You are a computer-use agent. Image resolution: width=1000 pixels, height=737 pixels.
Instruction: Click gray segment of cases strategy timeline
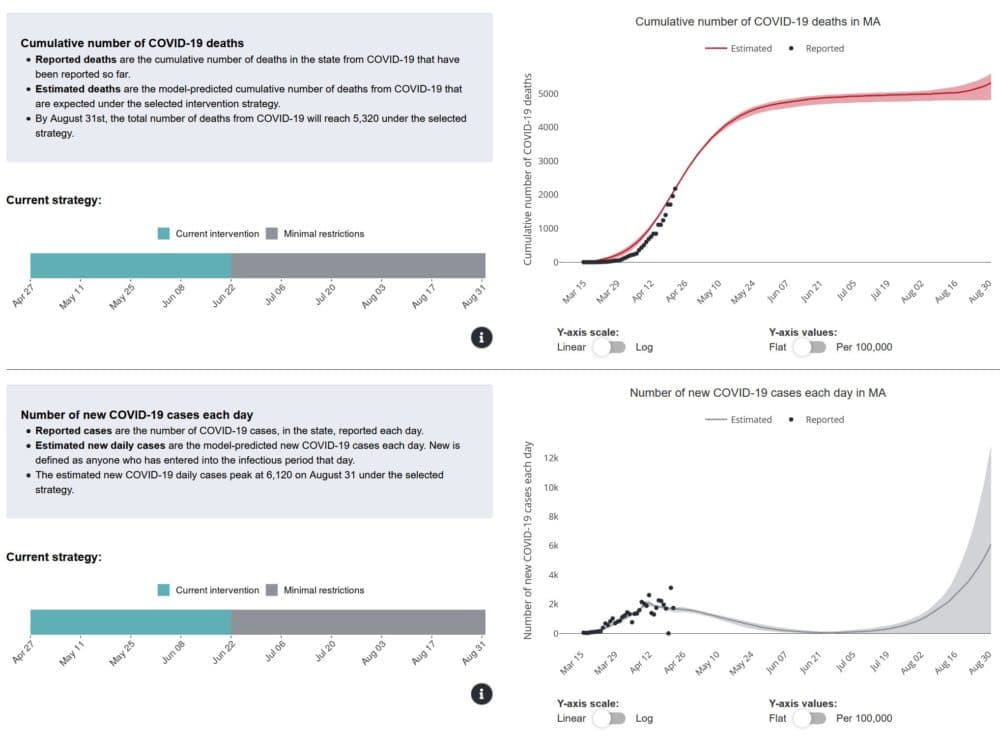[358, 622]
